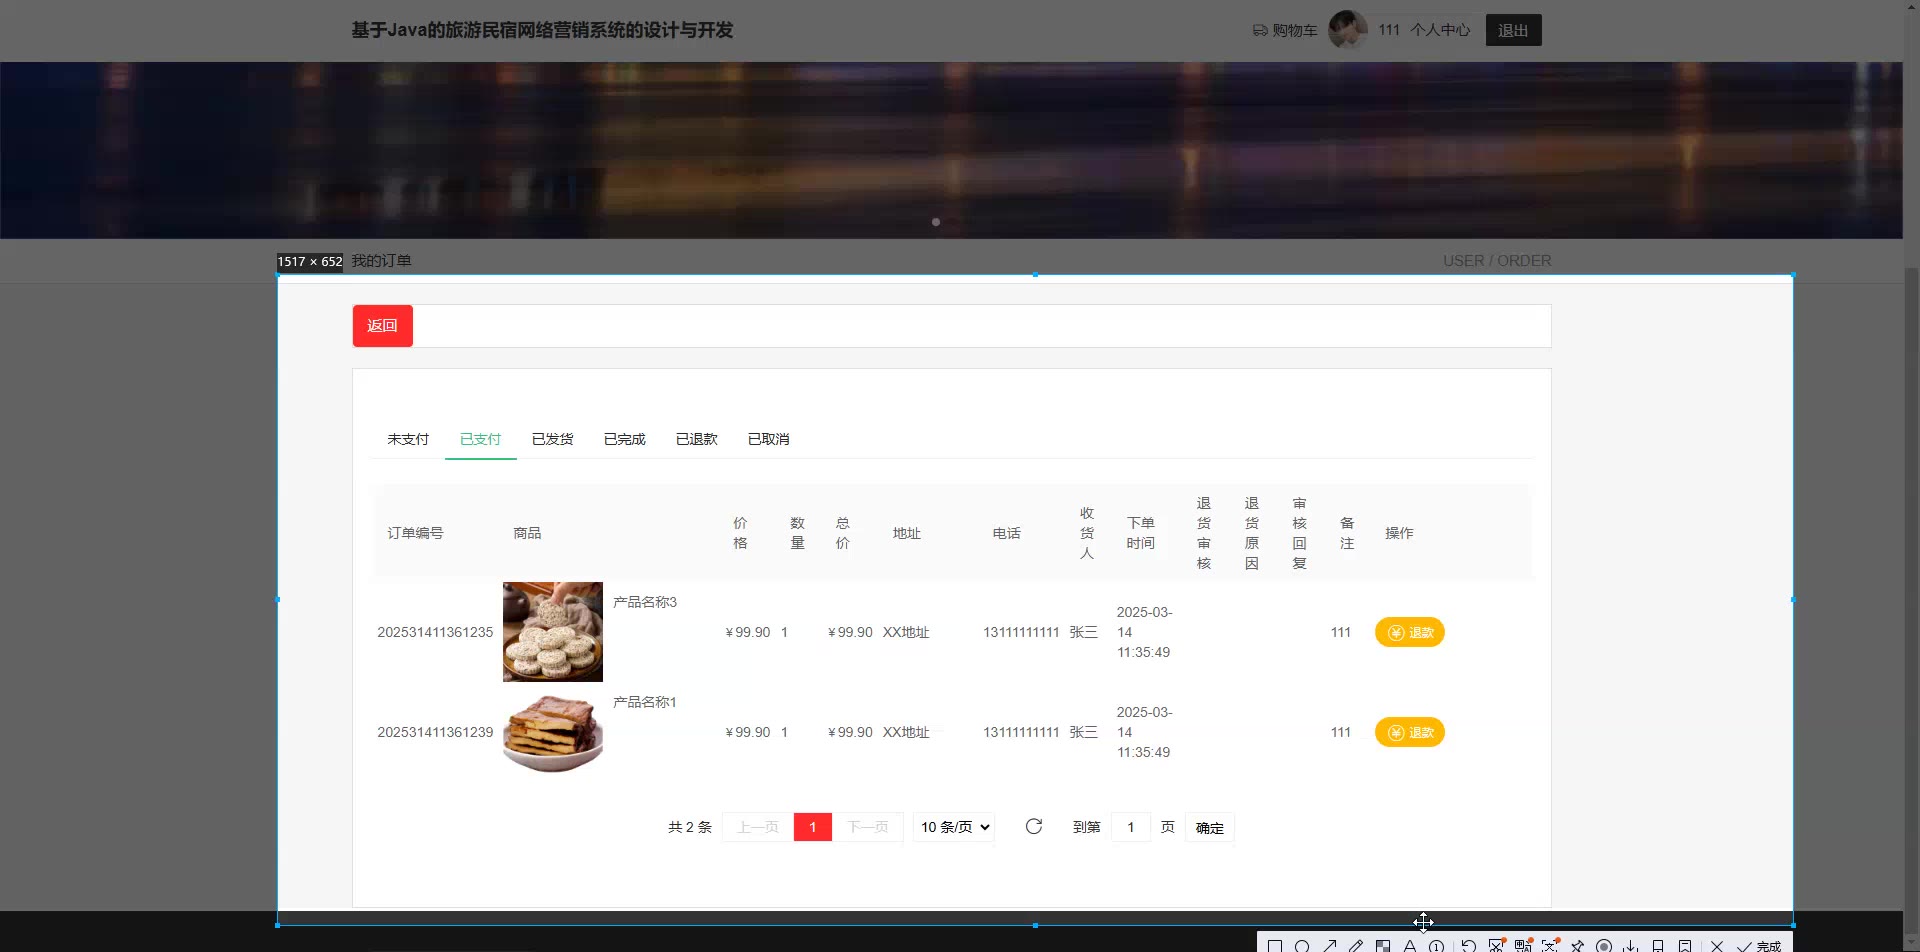The height and width of the screenshot is (952, 1920).
Task: Select the 已支付 tab
Action: (x=480, y=439)
